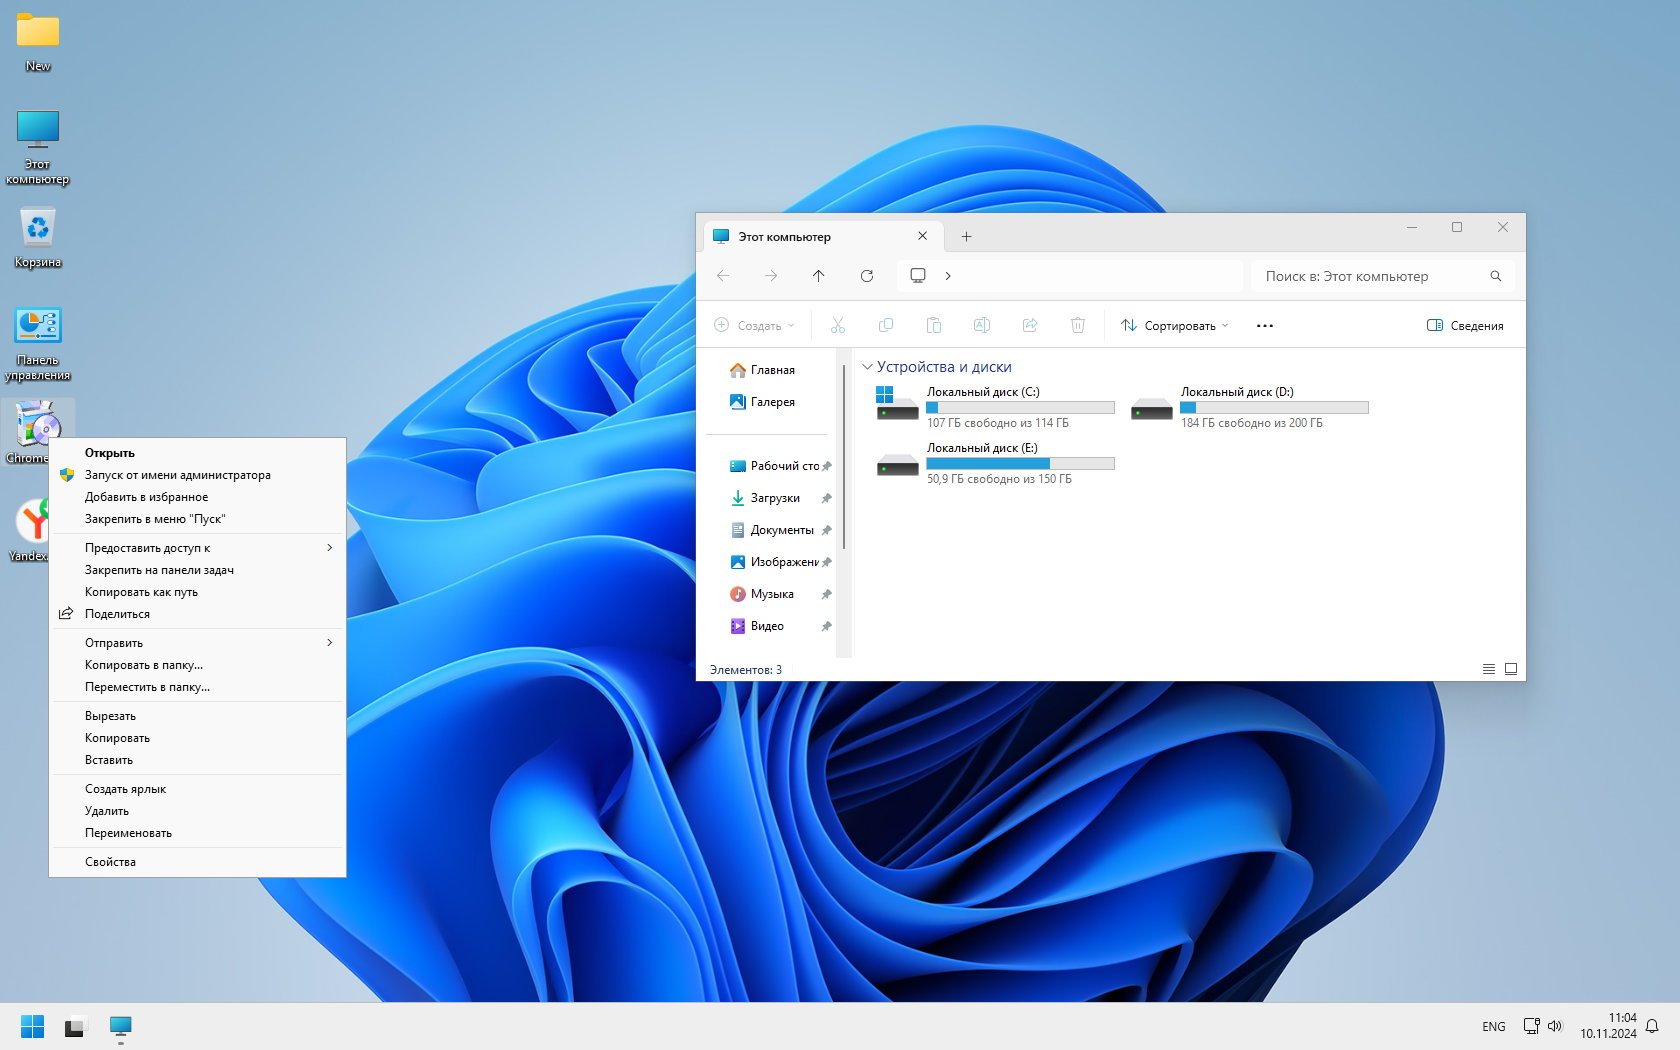Click the share icon in Explorer toolbar
This screenshot has height=1050, width=1680.
[1030, 325]
